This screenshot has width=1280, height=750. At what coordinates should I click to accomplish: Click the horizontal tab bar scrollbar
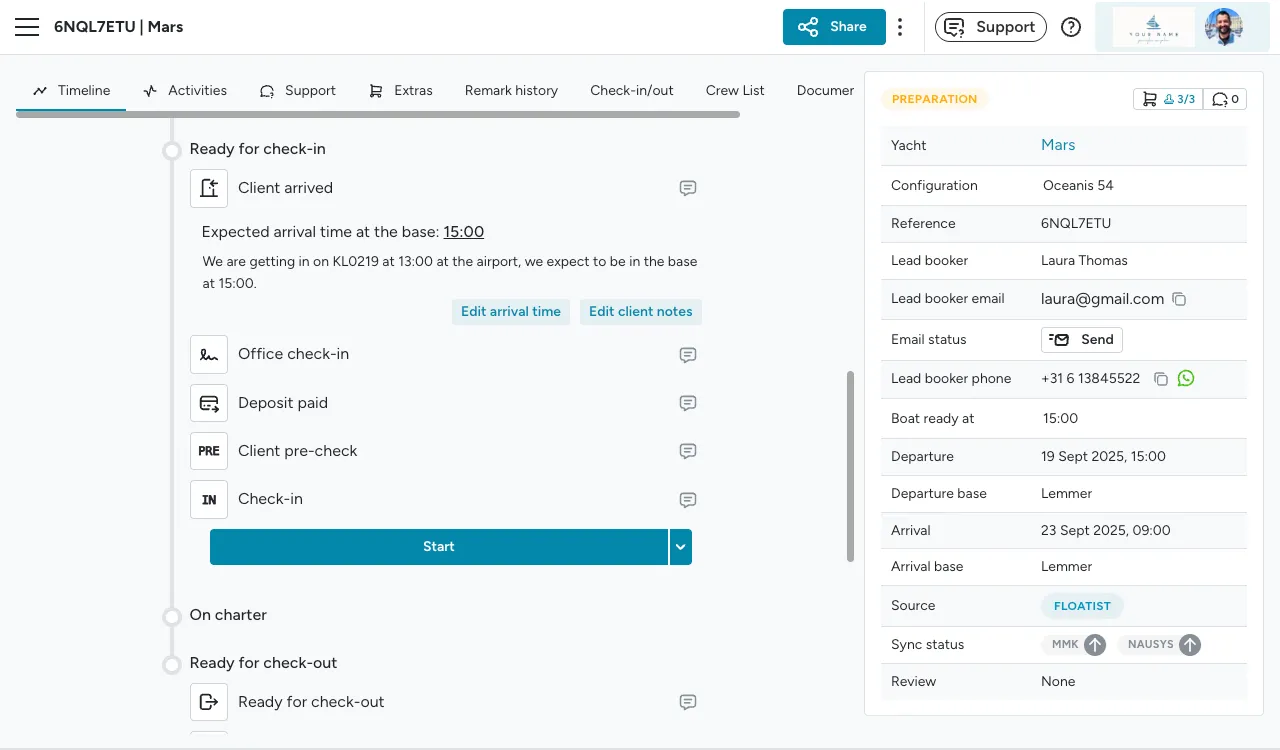(x=378, y=115)
